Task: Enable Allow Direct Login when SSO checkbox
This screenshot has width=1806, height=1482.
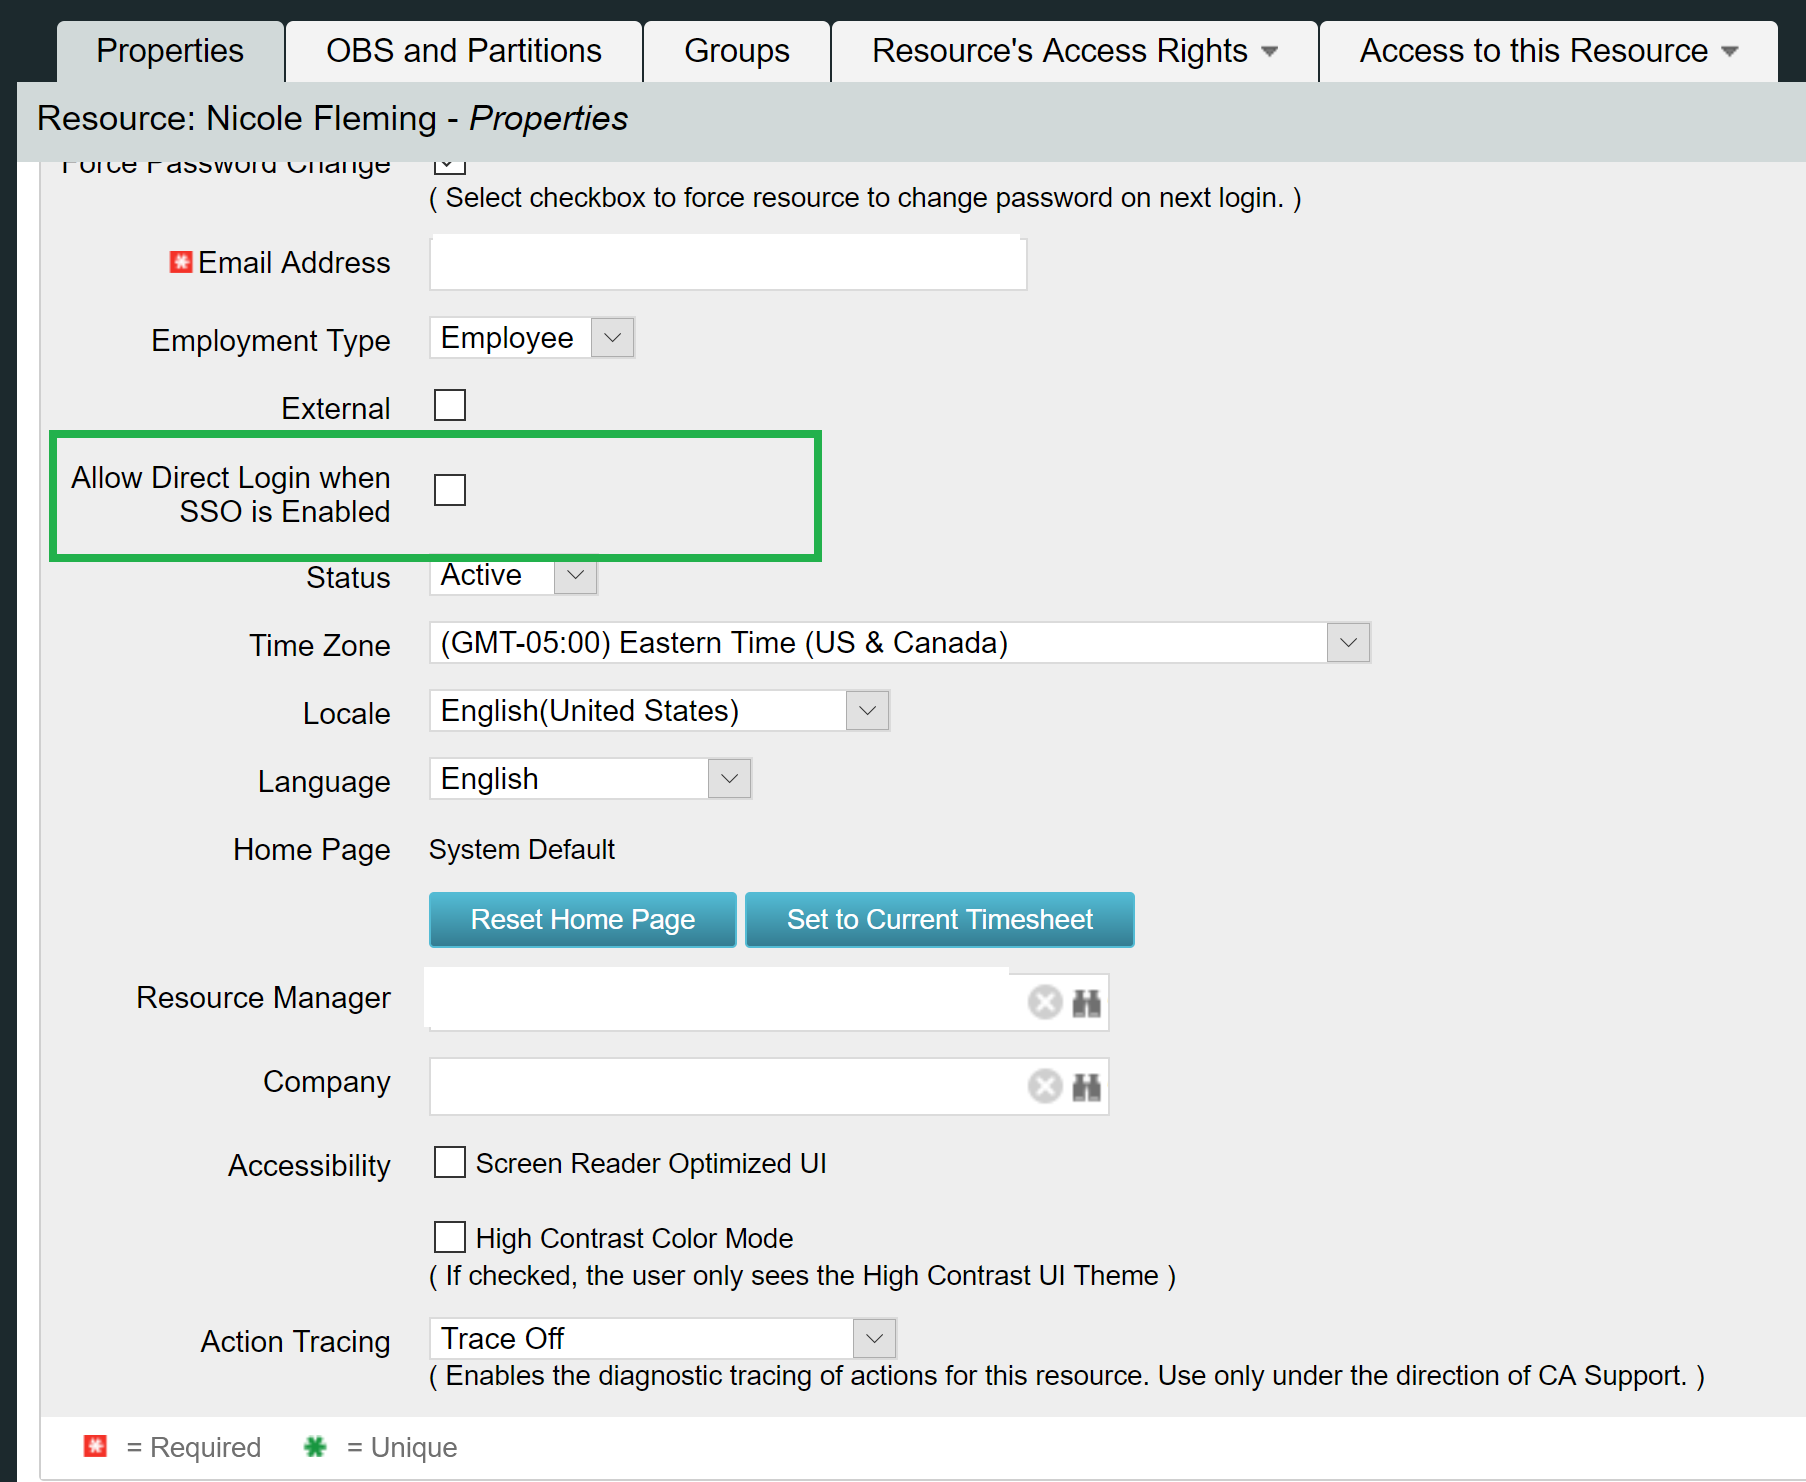Action: (x=450, y=490)
